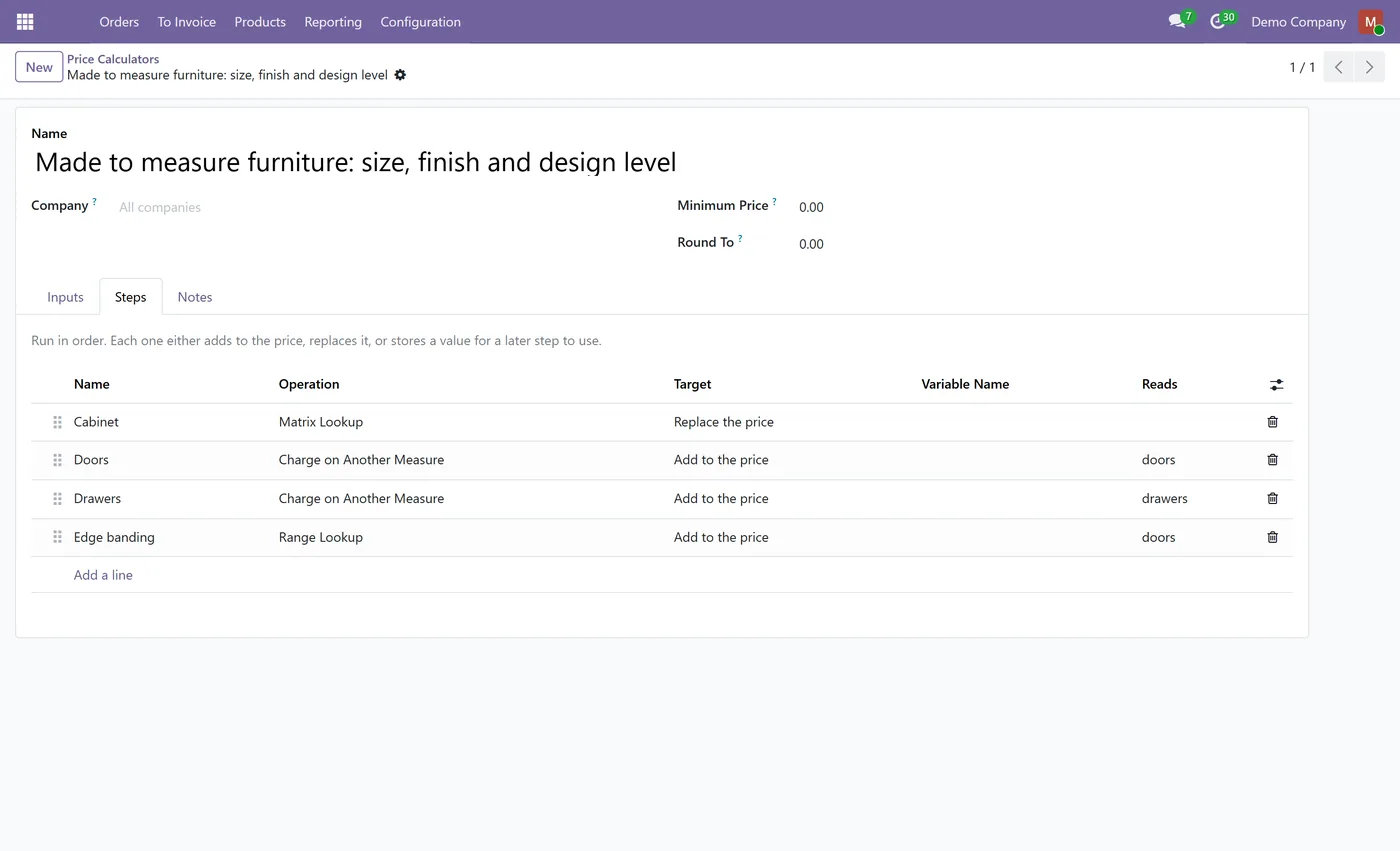Open the Configuration menu
Image resolution: width=1400 pixels, height=851 pixels.
click(420, 21)
